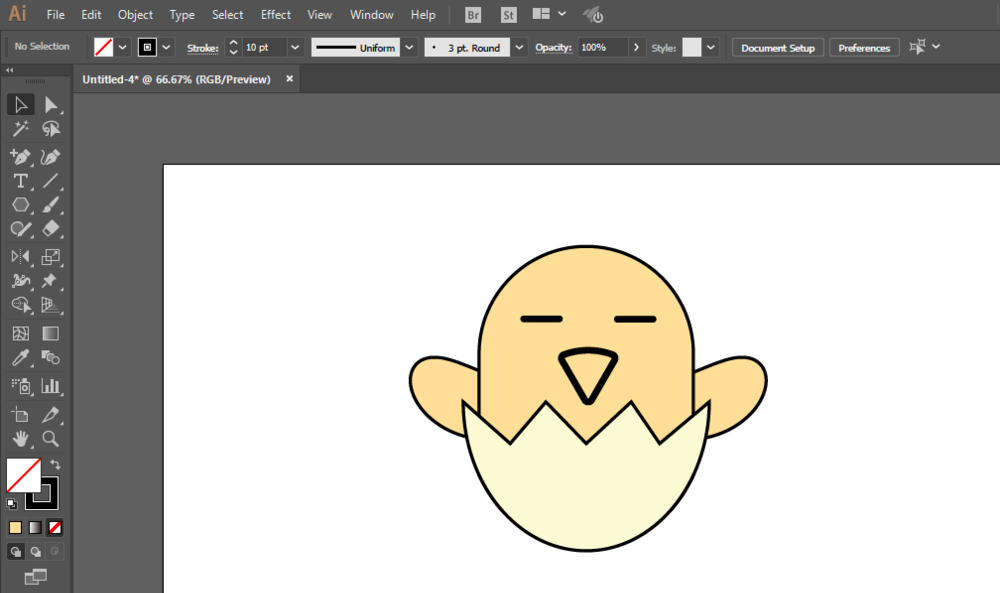Open the stroke weight dropdown

tap(295, 47)
